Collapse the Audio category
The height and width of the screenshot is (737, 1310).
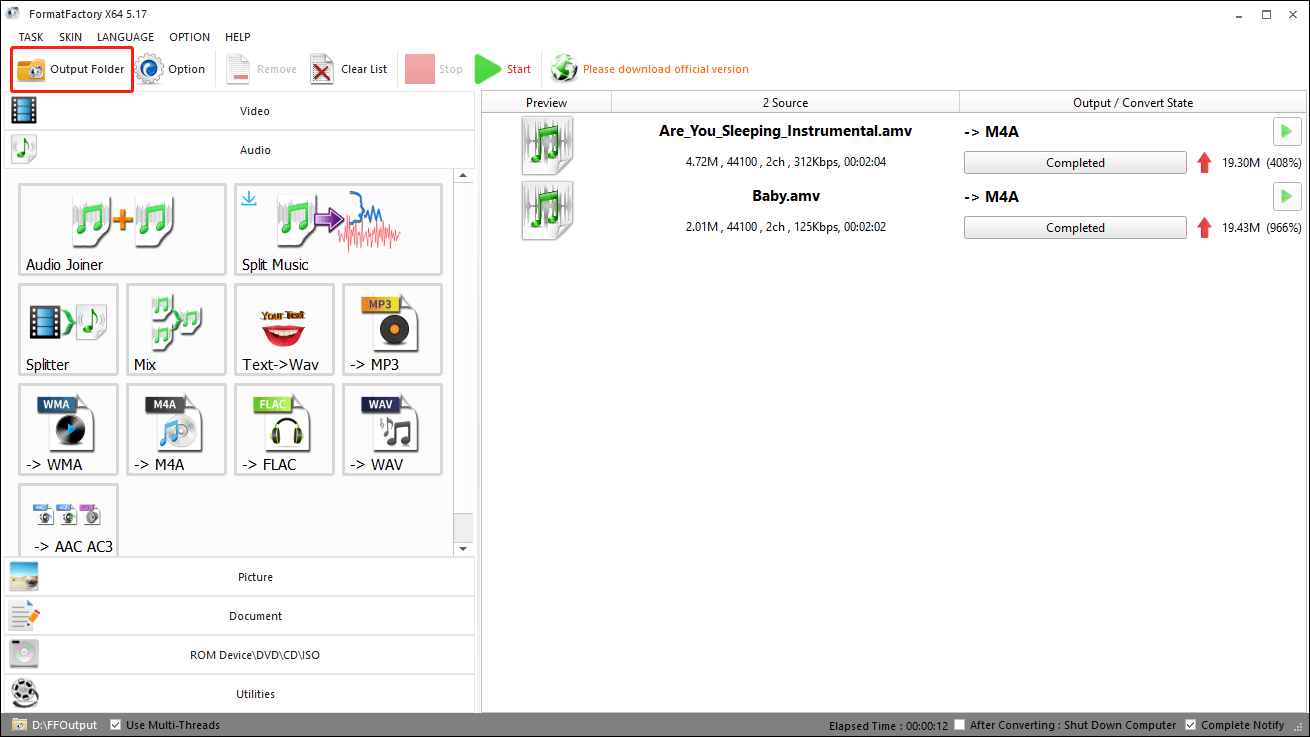[239, 150]
